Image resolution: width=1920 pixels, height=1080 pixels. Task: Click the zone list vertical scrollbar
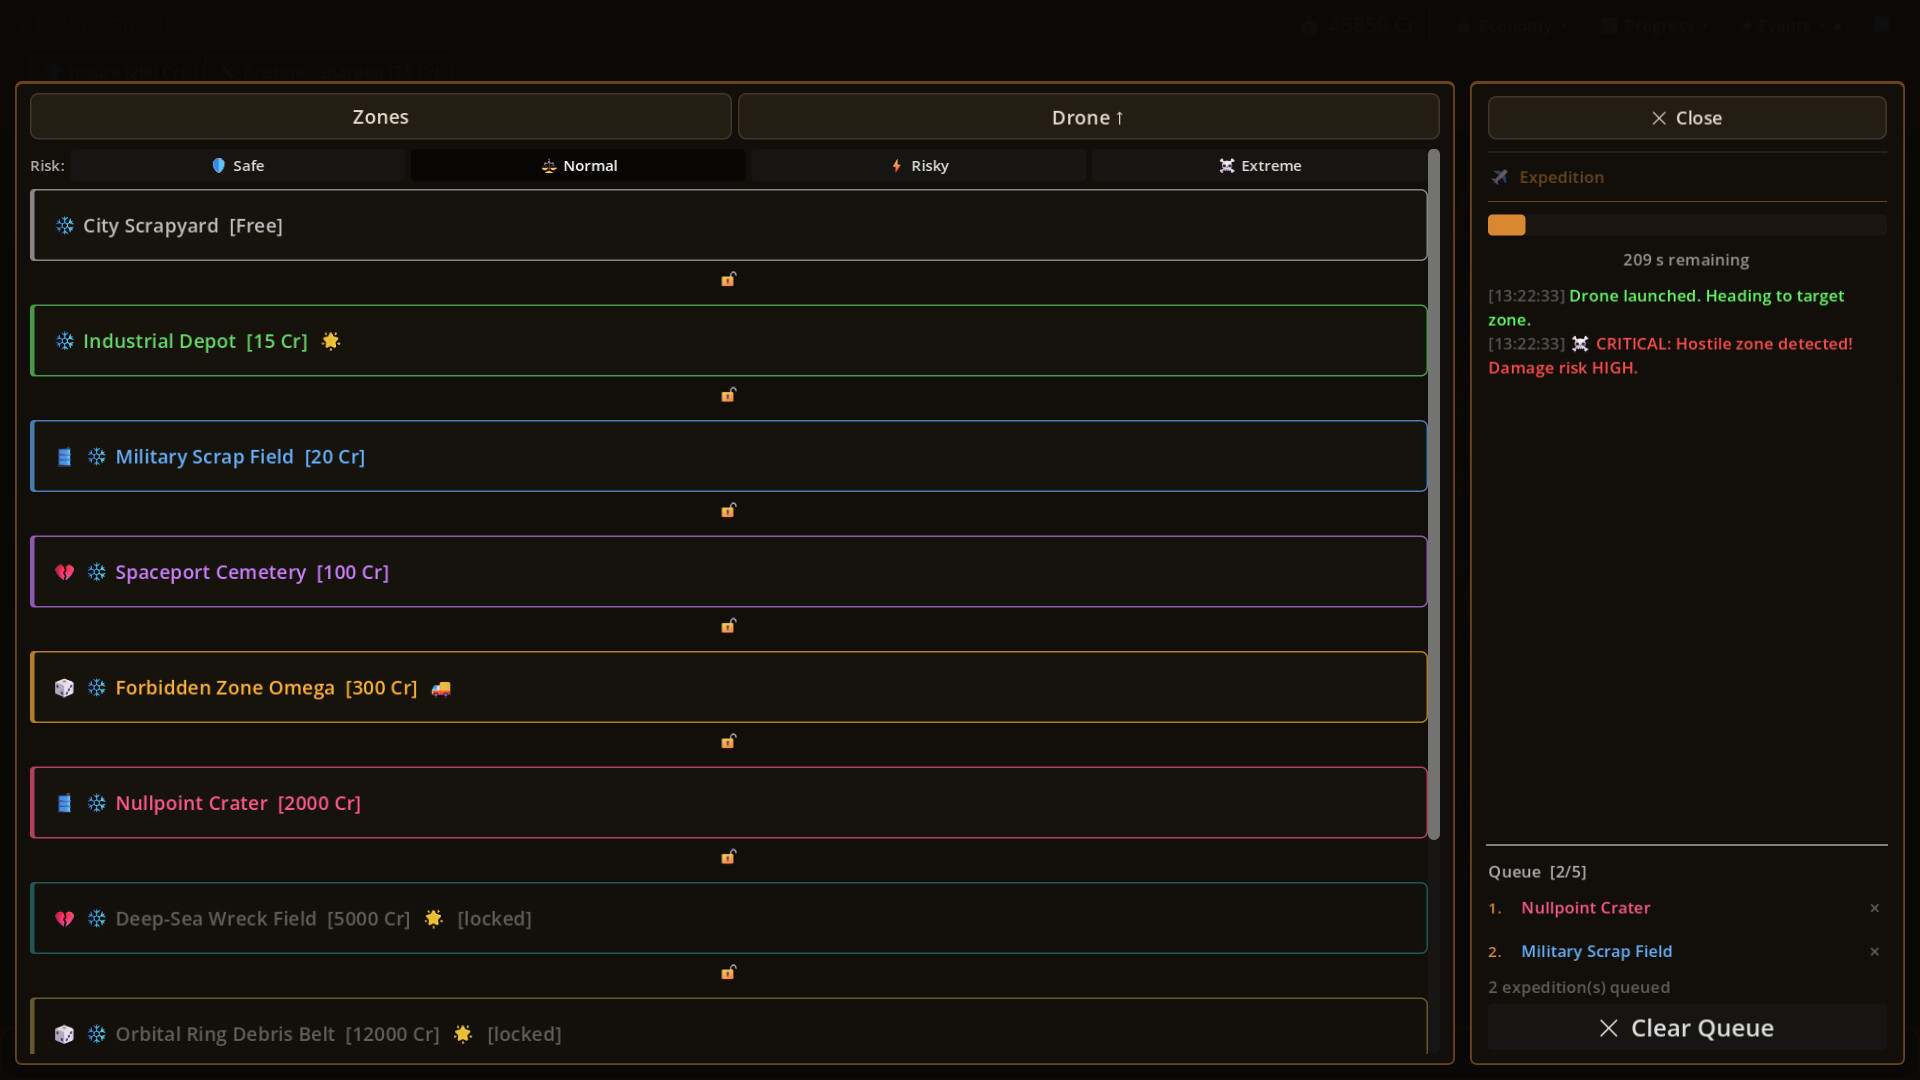(1434, 495)
